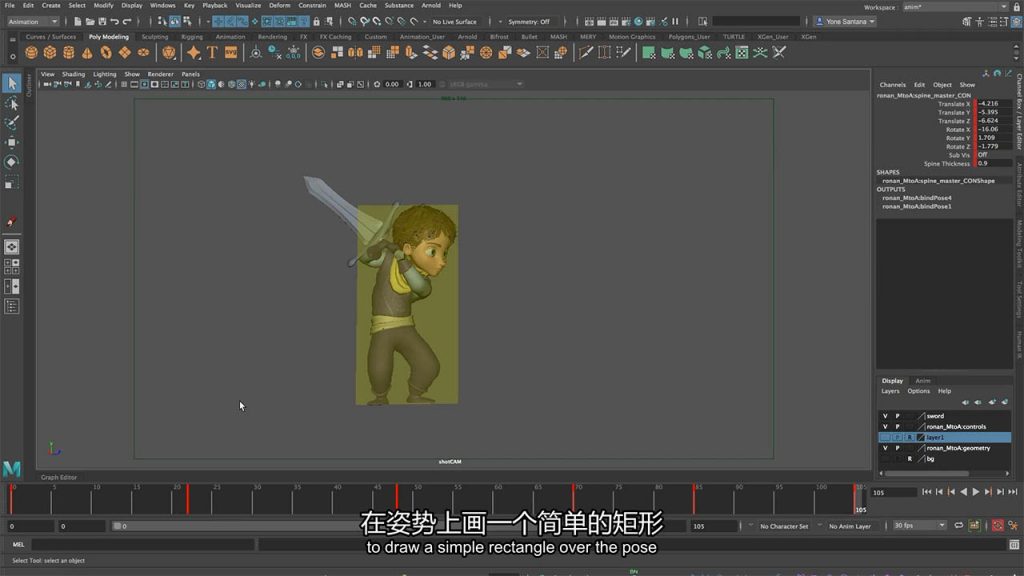The width and height of the screenshot is (1024, 576).
Task: Toggle visibility of ronan_MtoA:controls layer
Action: click(885, 426)
